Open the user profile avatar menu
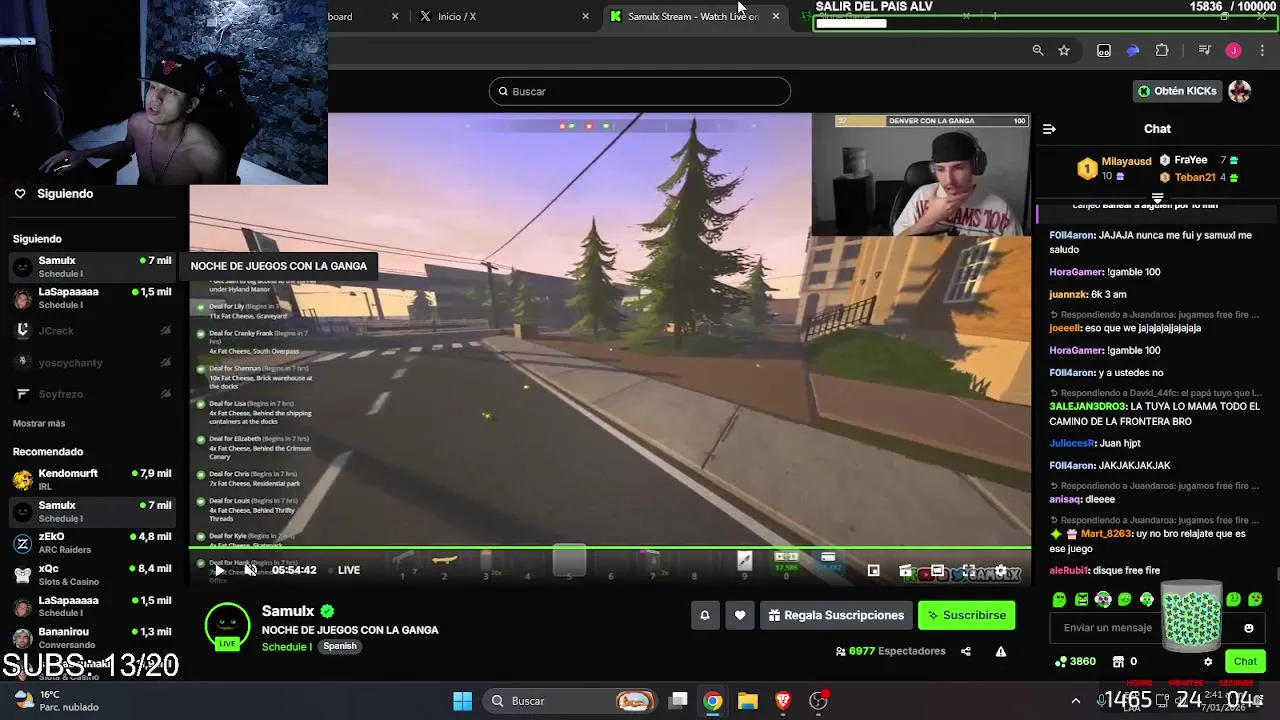This screenshot has width=1280, height=720. pos(1240,91)
